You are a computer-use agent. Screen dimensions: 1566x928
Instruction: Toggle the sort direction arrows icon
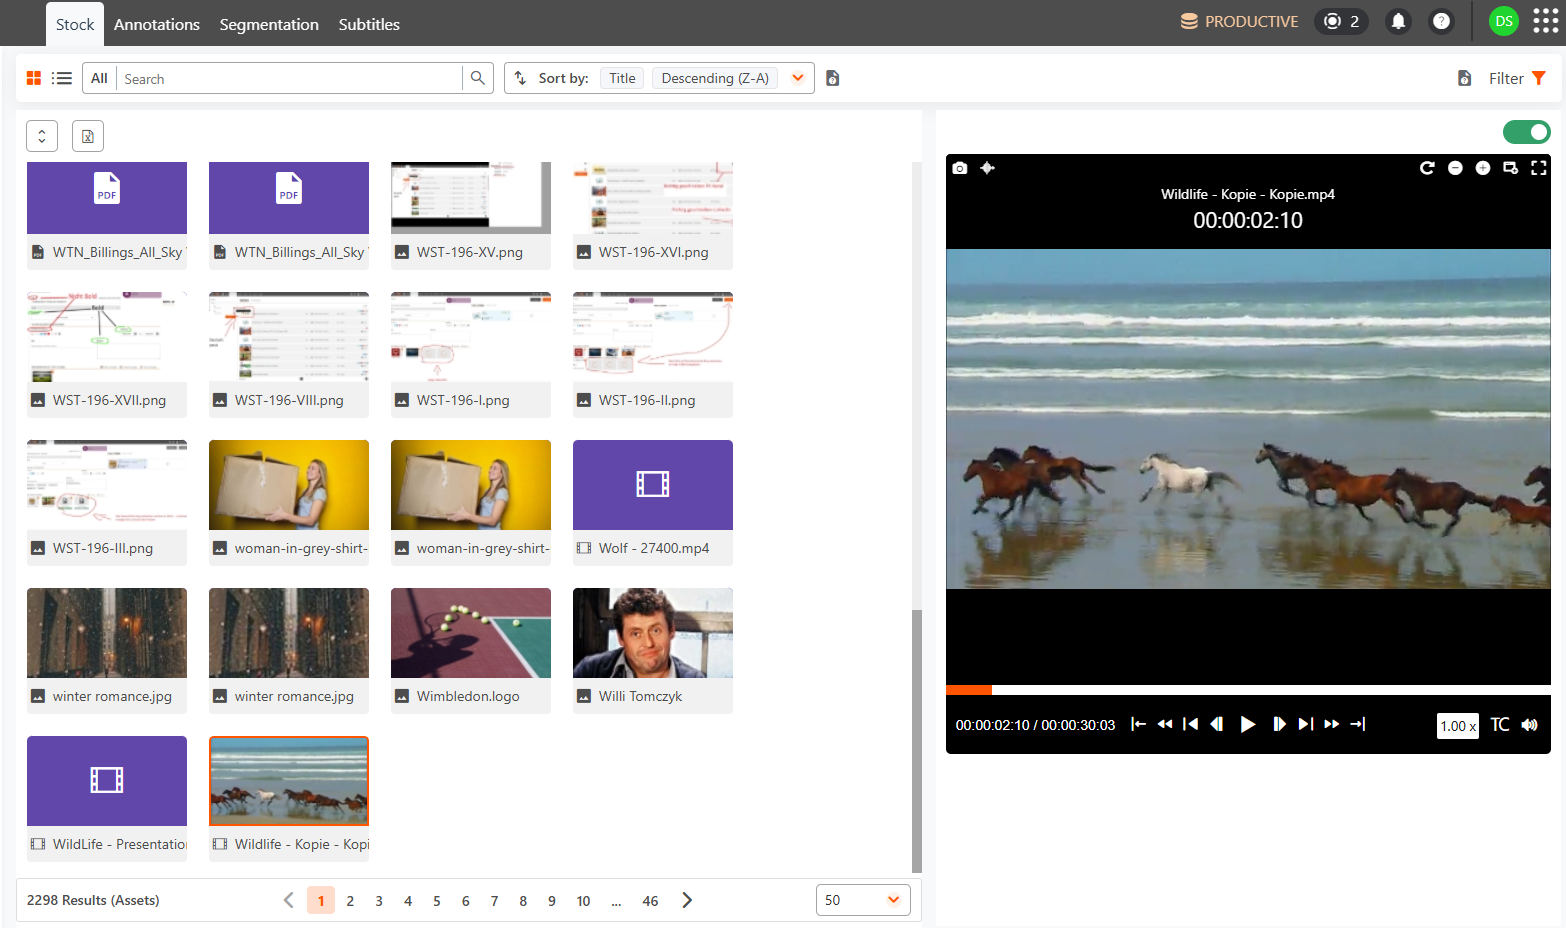(520, 78)
